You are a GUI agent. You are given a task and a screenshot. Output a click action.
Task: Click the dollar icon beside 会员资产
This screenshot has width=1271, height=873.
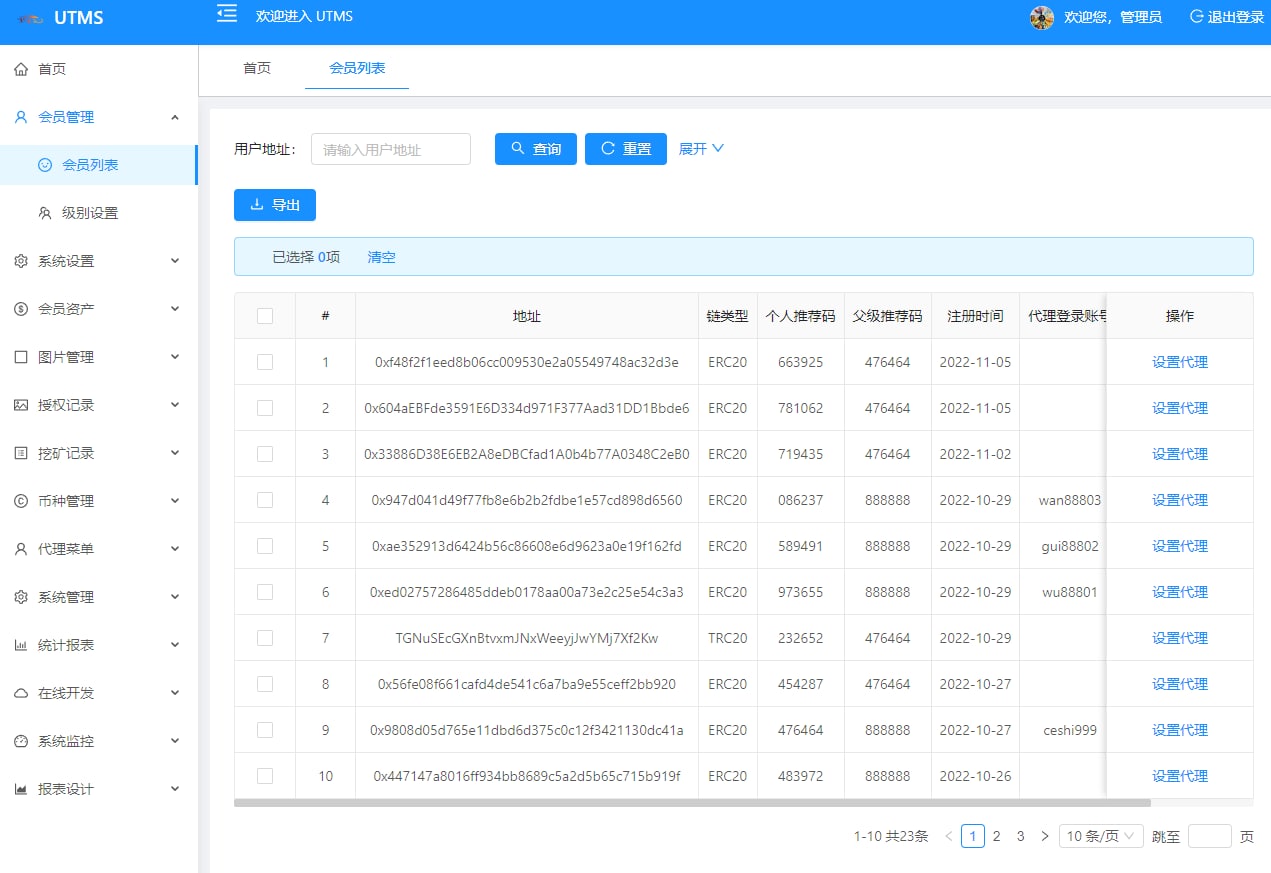tap(21, 309)
